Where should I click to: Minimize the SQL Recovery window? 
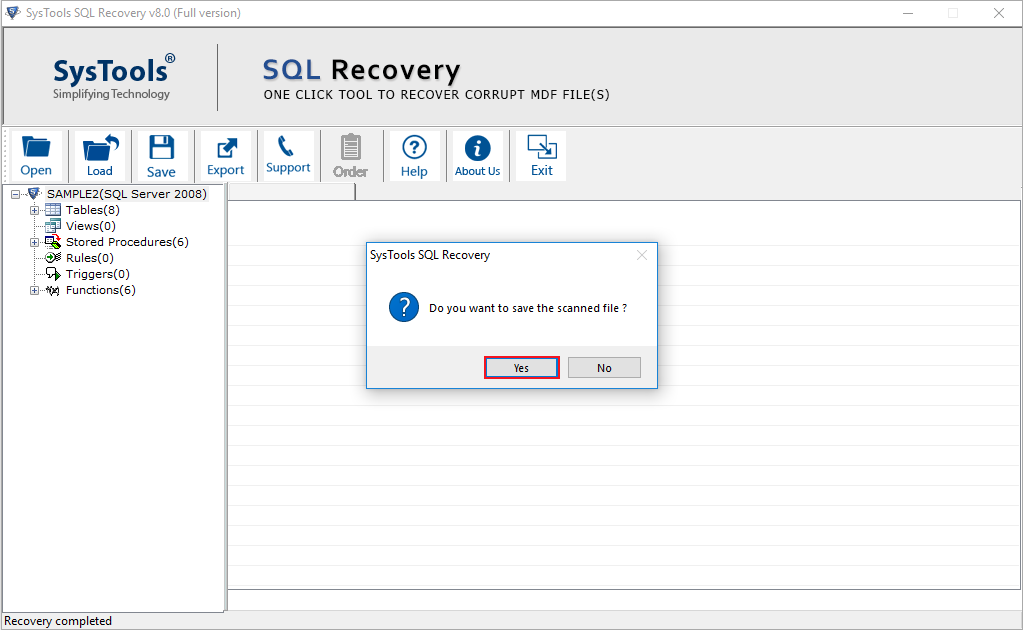[x=908, y=13]
